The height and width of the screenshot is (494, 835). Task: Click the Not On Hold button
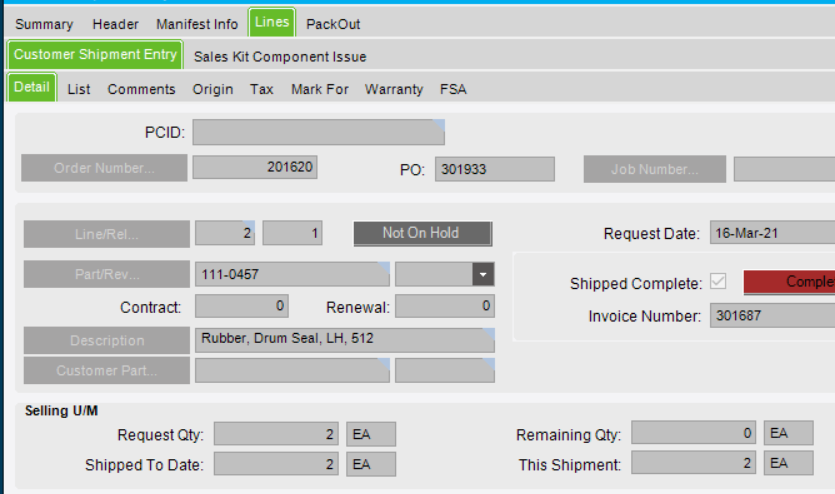[x=423, y=234]
